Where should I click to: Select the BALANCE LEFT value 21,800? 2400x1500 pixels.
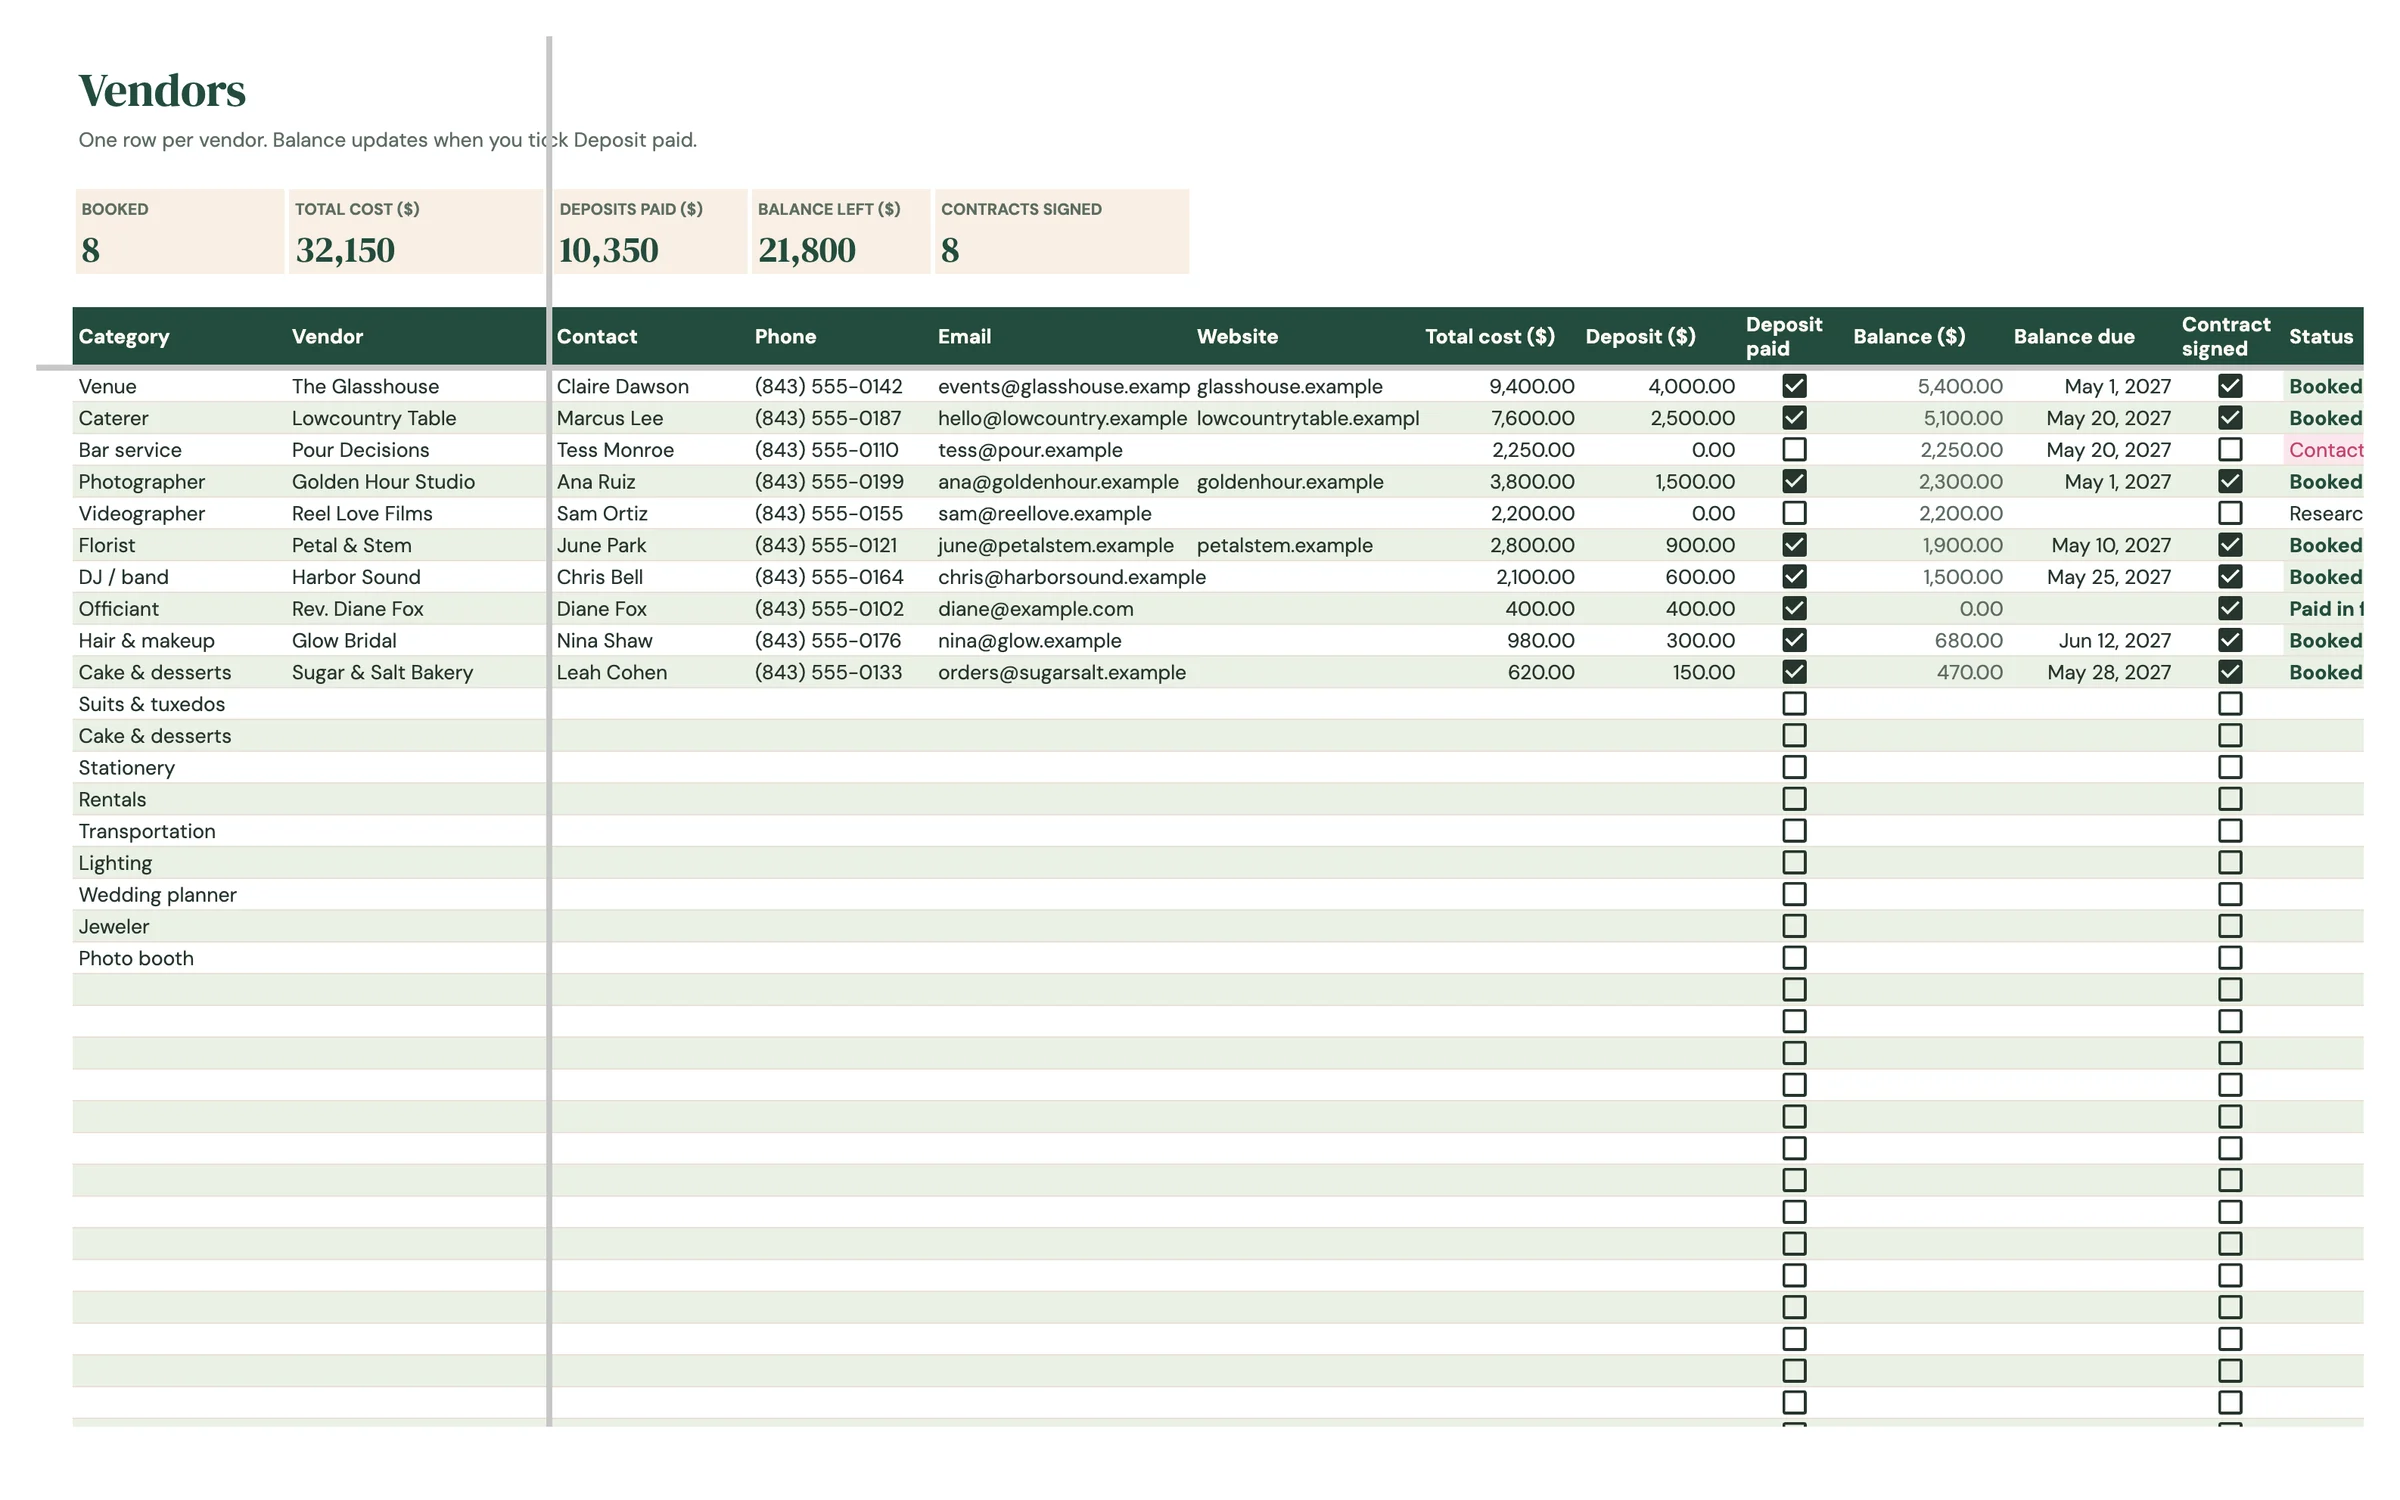pyautogui.click(x=807, y=250)
